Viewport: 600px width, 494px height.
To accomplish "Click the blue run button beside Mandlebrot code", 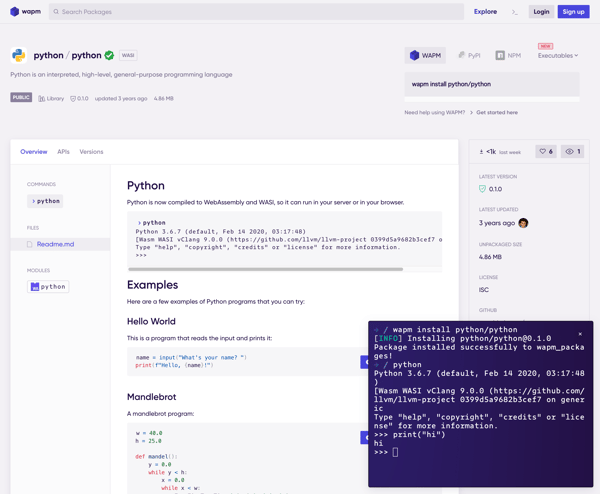I will 365,437.
